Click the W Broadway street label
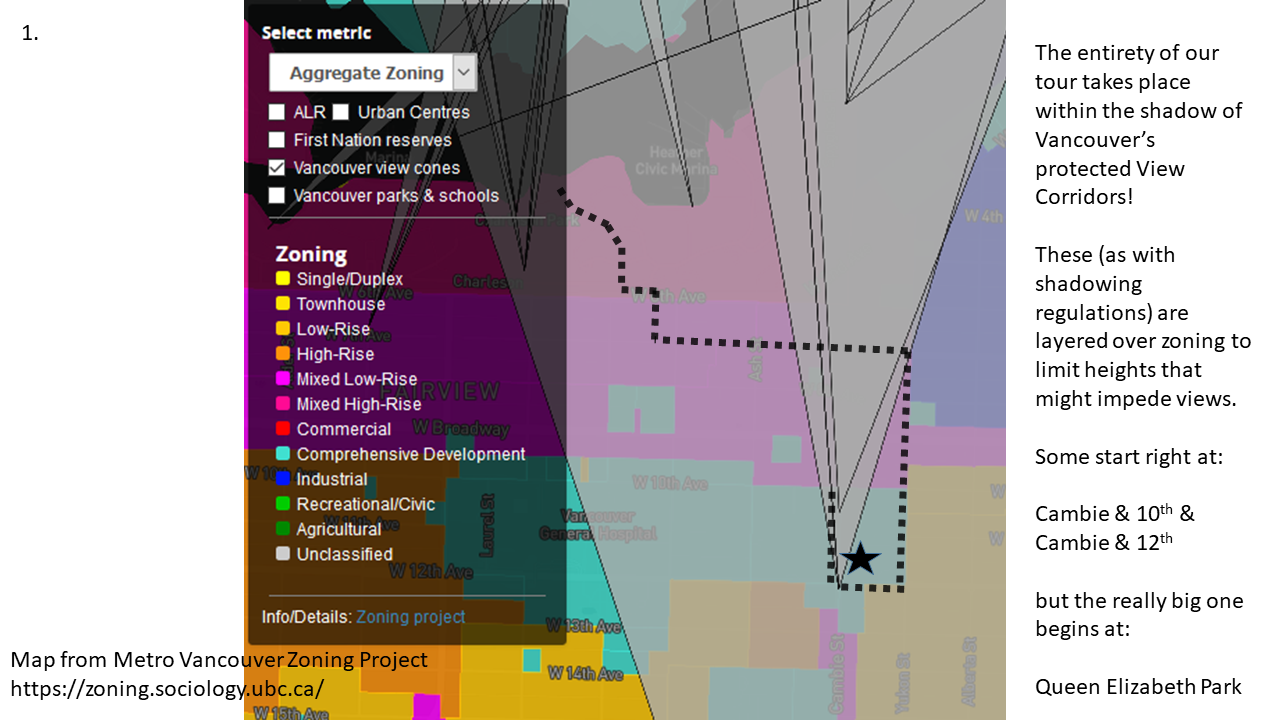The height and width of the screenshot is (720, 1280). pyautogui.click(x=462, y=429)
